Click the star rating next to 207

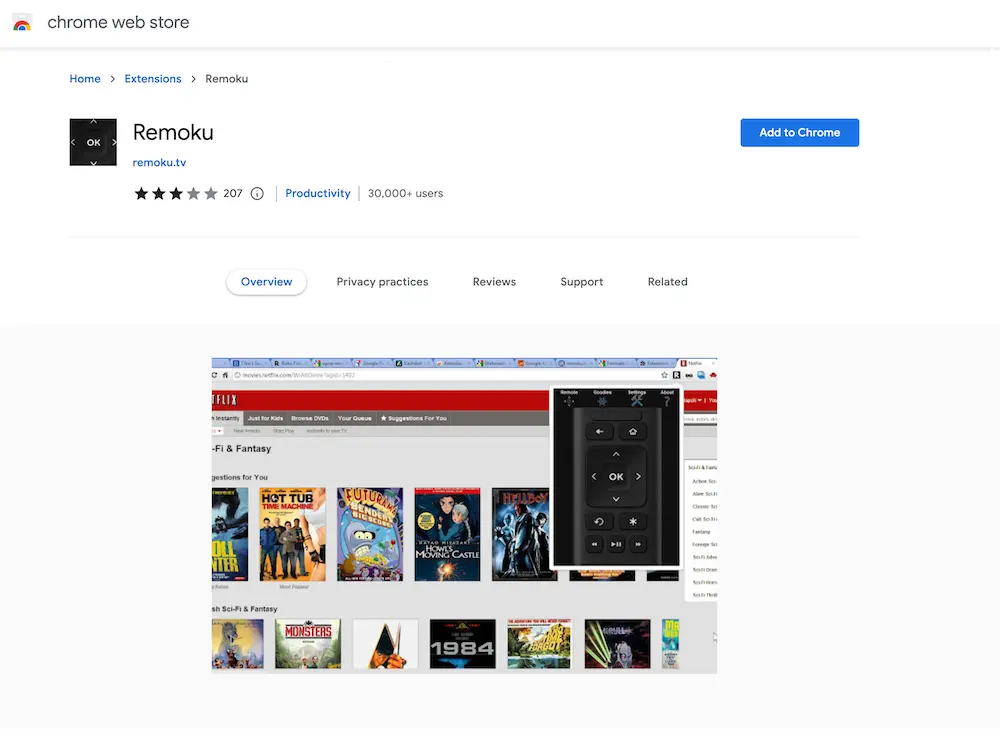click(x=175, y=193)
